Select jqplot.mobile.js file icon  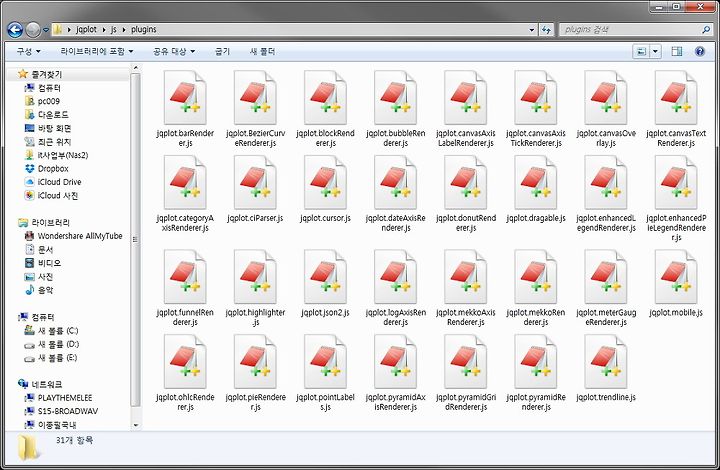676,277
